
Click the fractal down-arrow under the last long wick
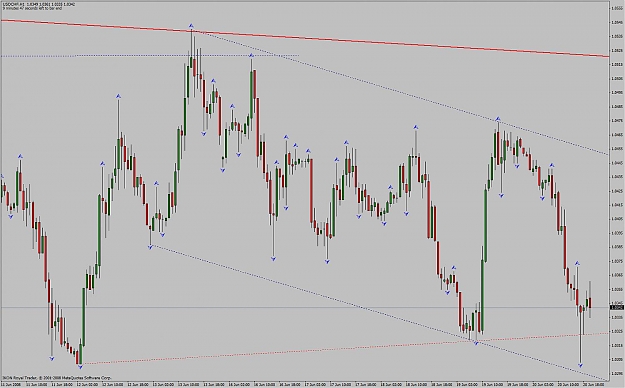580,365
